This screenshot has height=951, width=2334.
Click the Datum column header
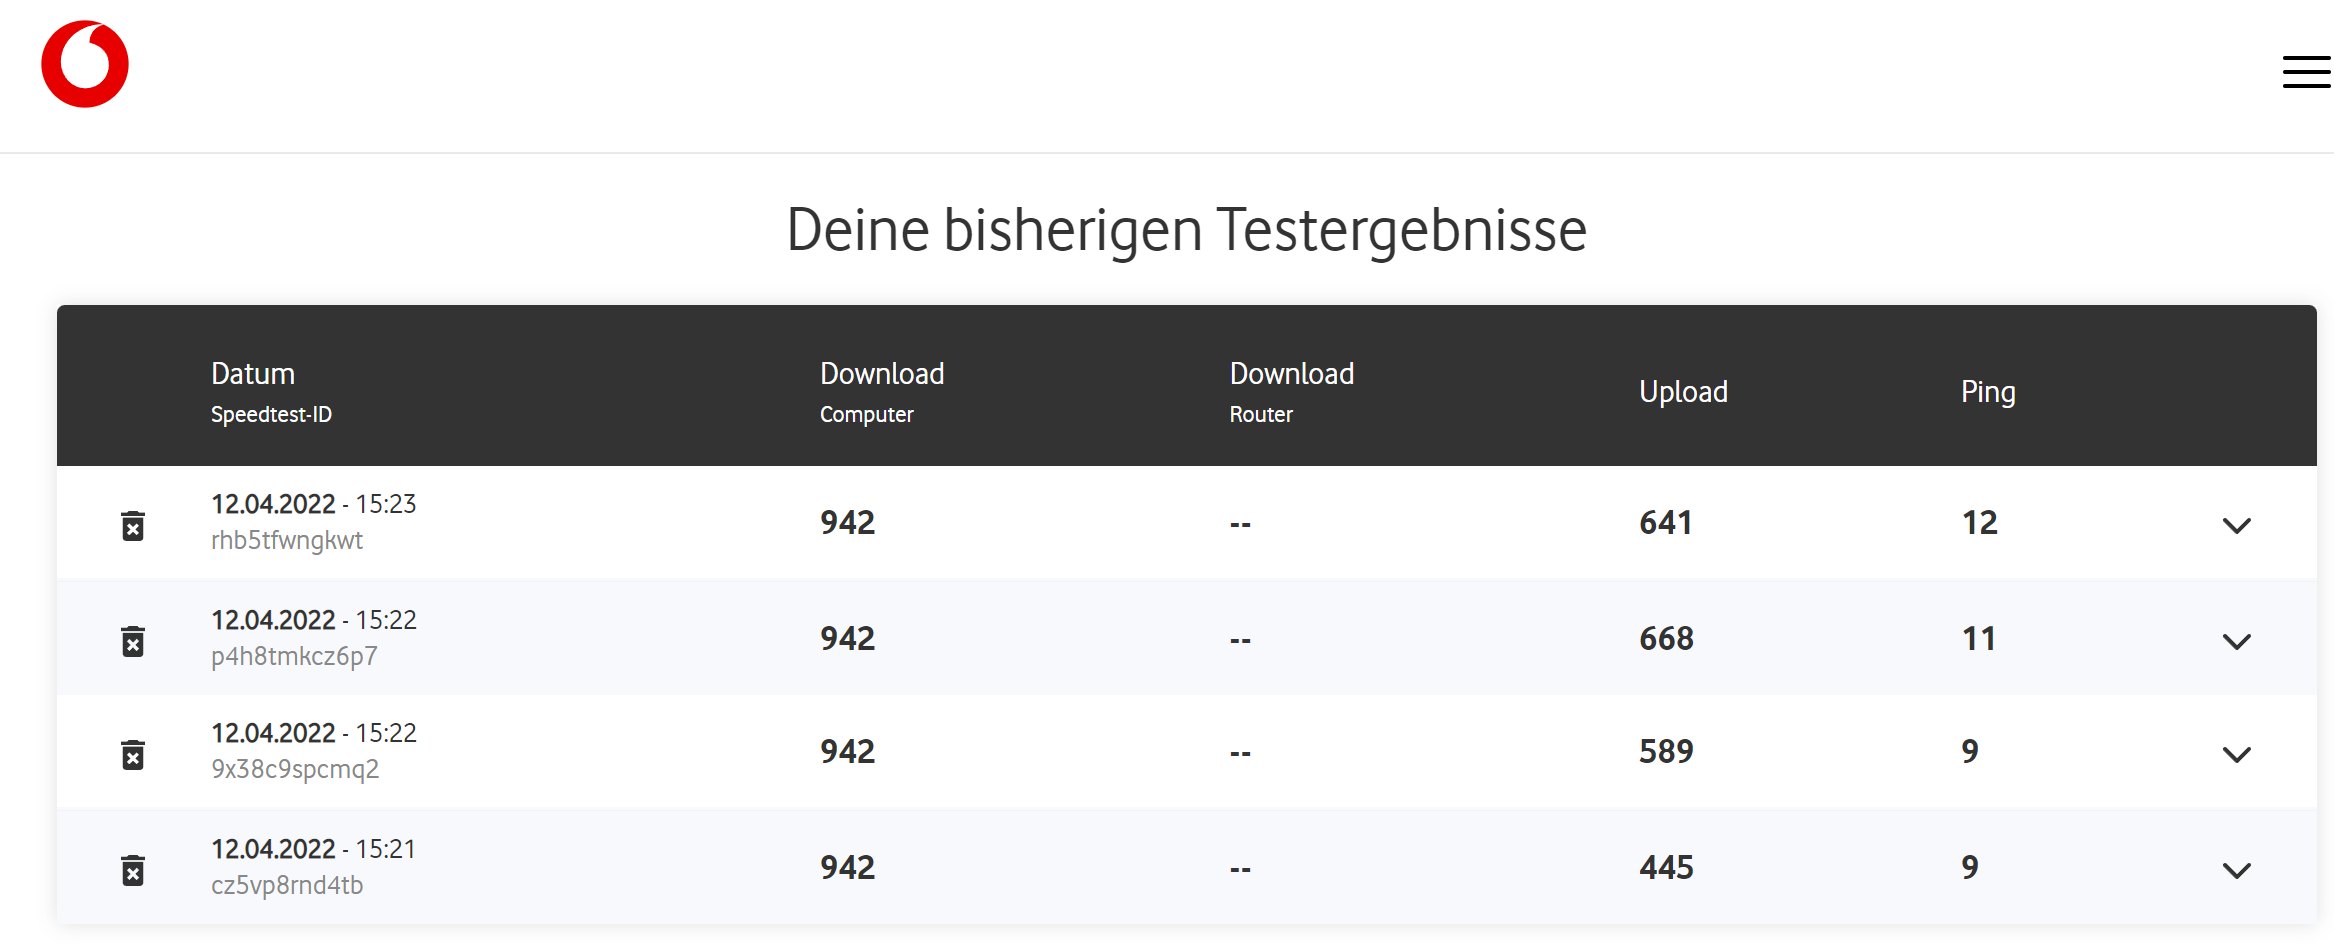[253, 374]
